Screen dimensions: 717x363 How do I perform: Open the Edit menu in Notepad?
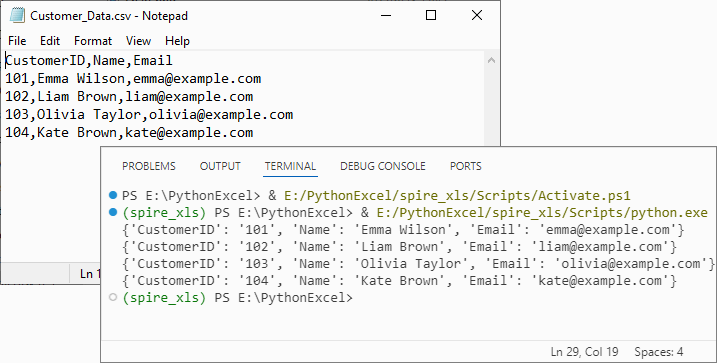[50, 41]
